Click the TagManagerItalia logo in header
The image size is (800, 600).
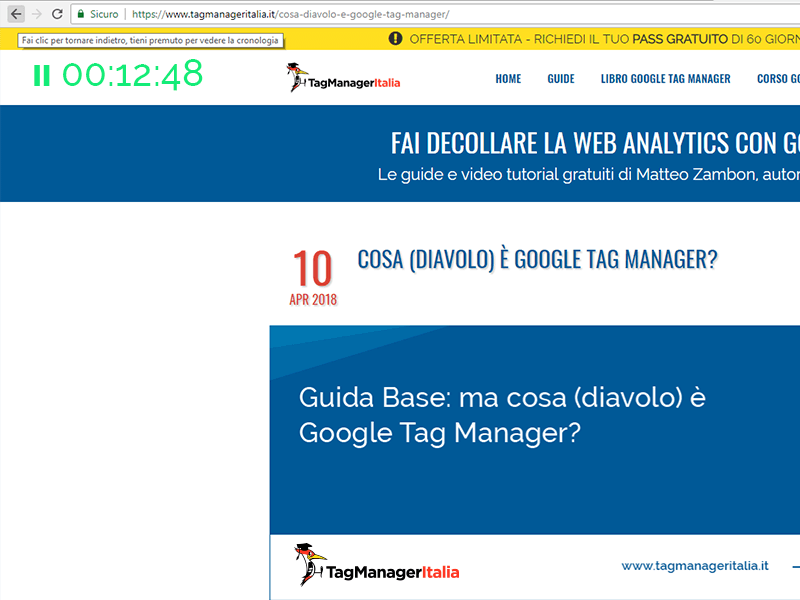(343, 78)
